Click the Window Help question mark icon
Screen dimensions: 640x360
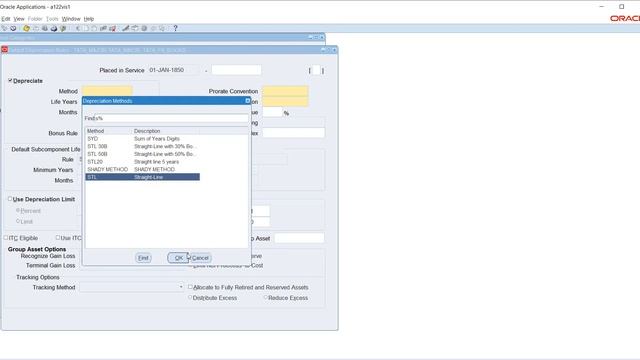point(176,28)
